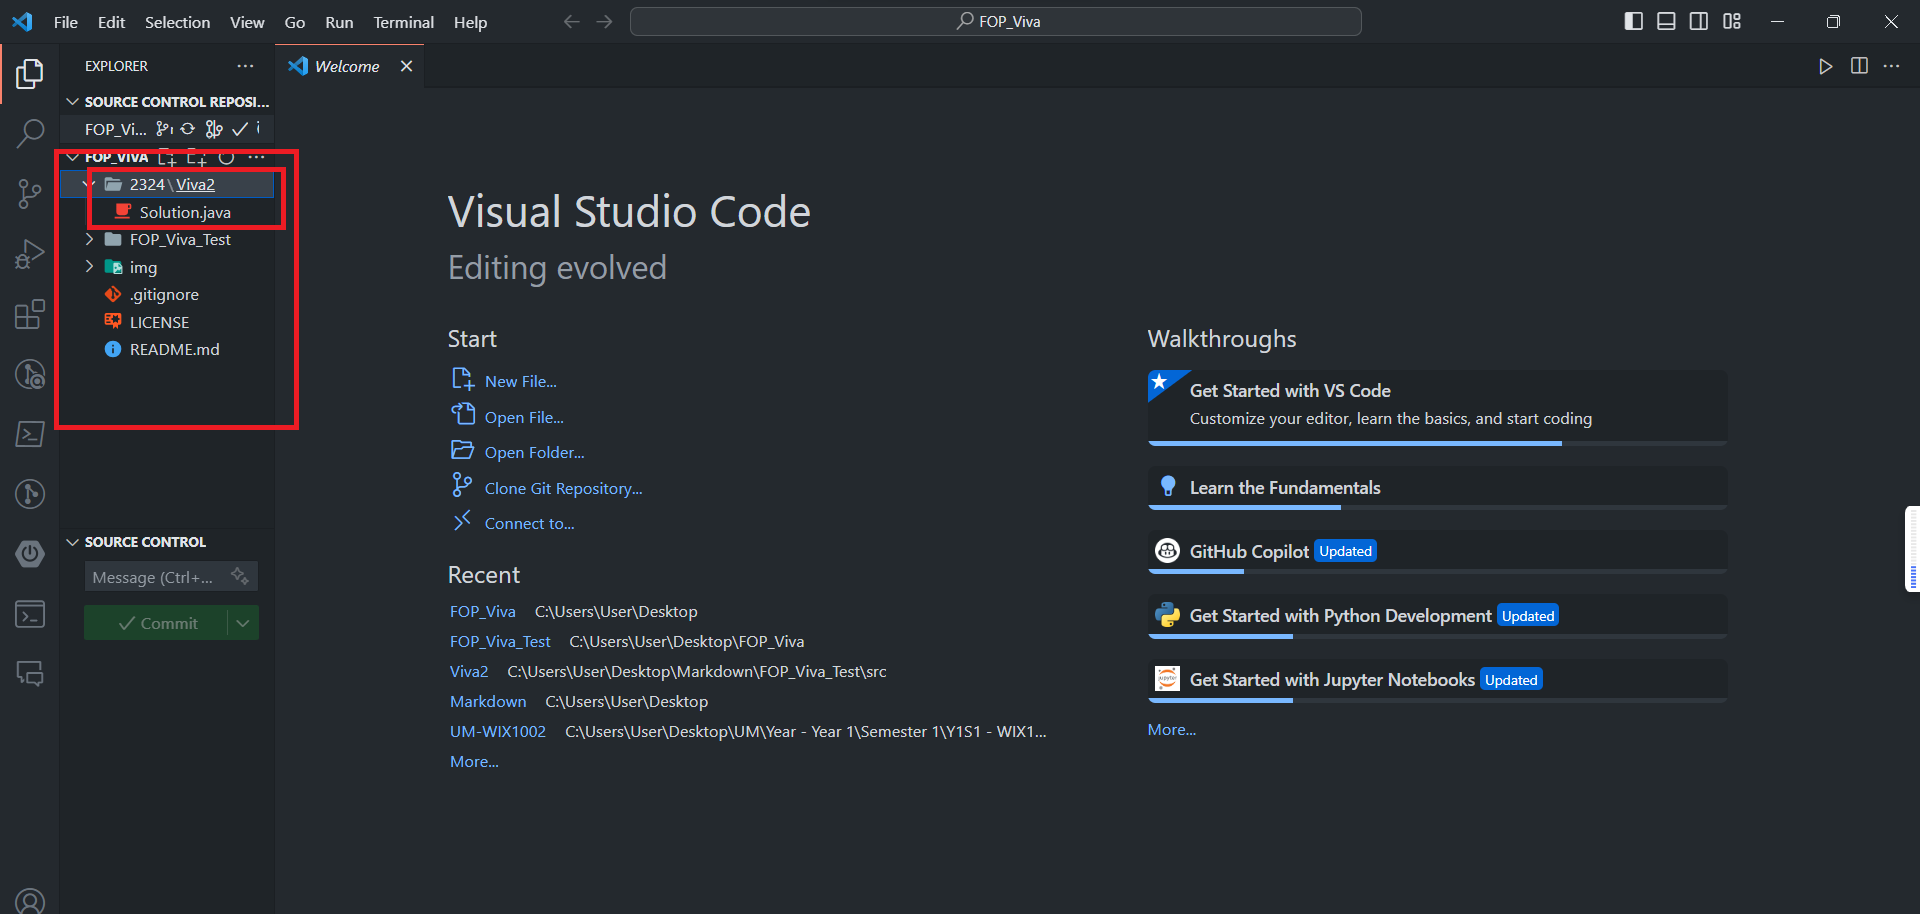The width and height of the screenshot is (1920, 914).
Task: Open Explorer views and more actions menu
Action: (245, 66)
